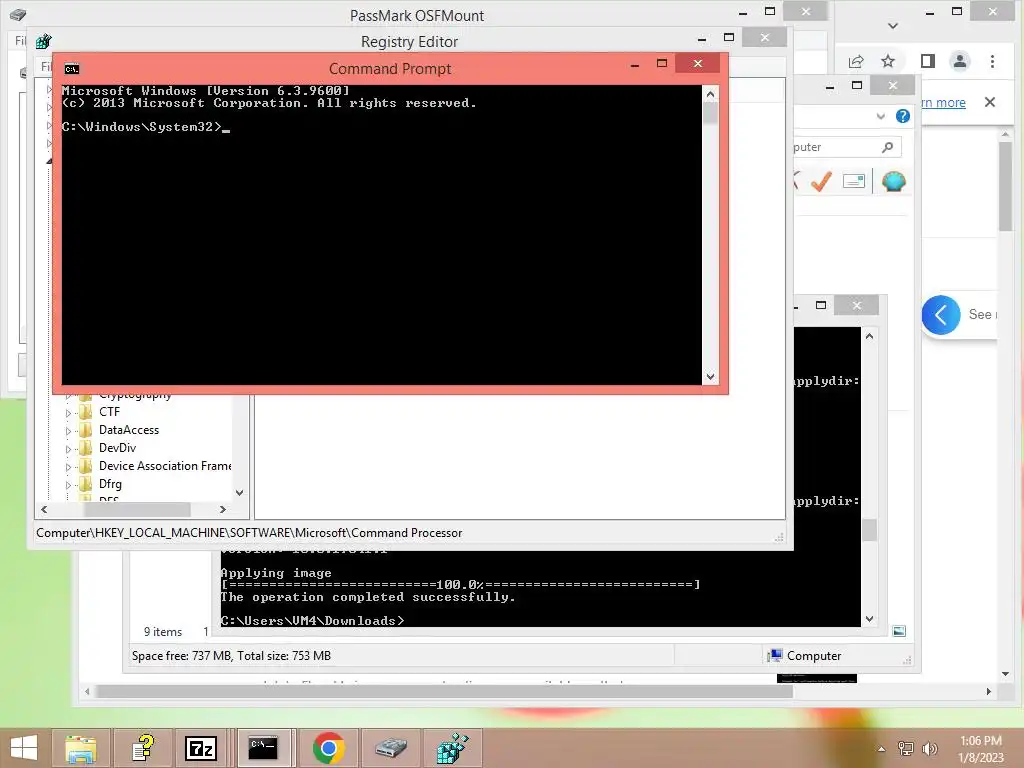This screenshot has height=768, width=1024.
Task: Bookmark page with Chrome star icon
Action: (x=888, y=61)
